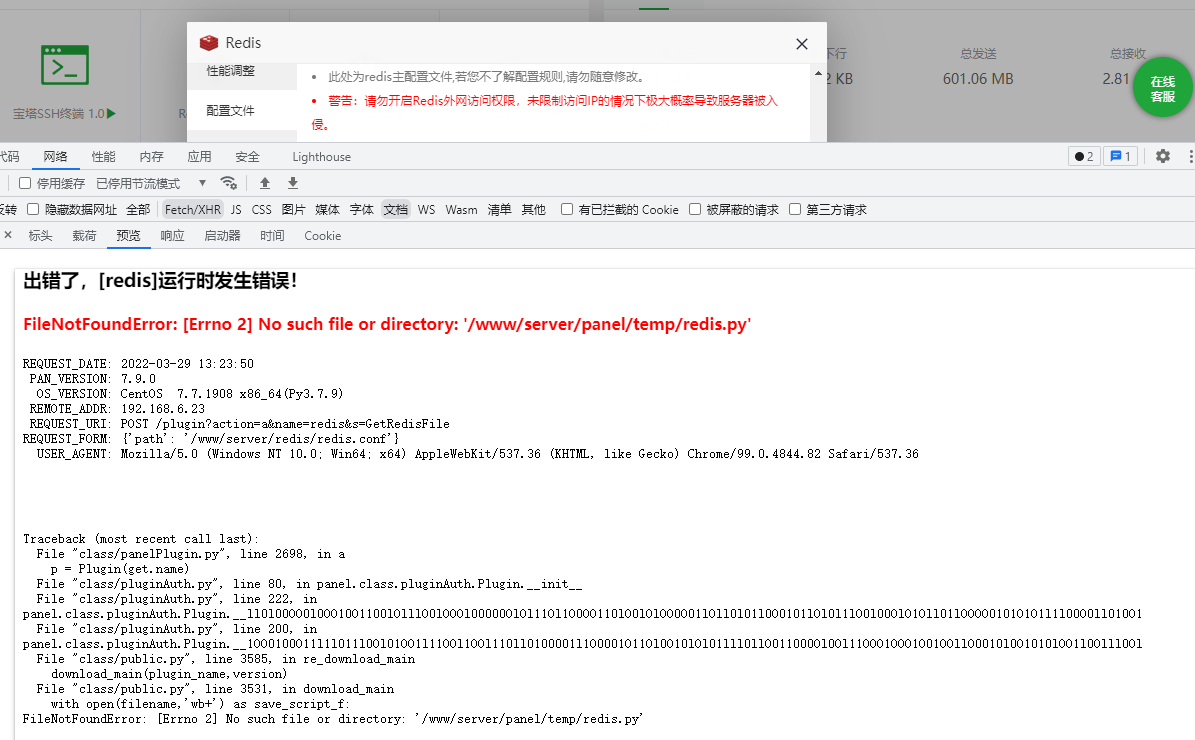The height and width of the screenshot is (740, 1195).
Task: Close the Redis dialog
Action: (802, 44)
